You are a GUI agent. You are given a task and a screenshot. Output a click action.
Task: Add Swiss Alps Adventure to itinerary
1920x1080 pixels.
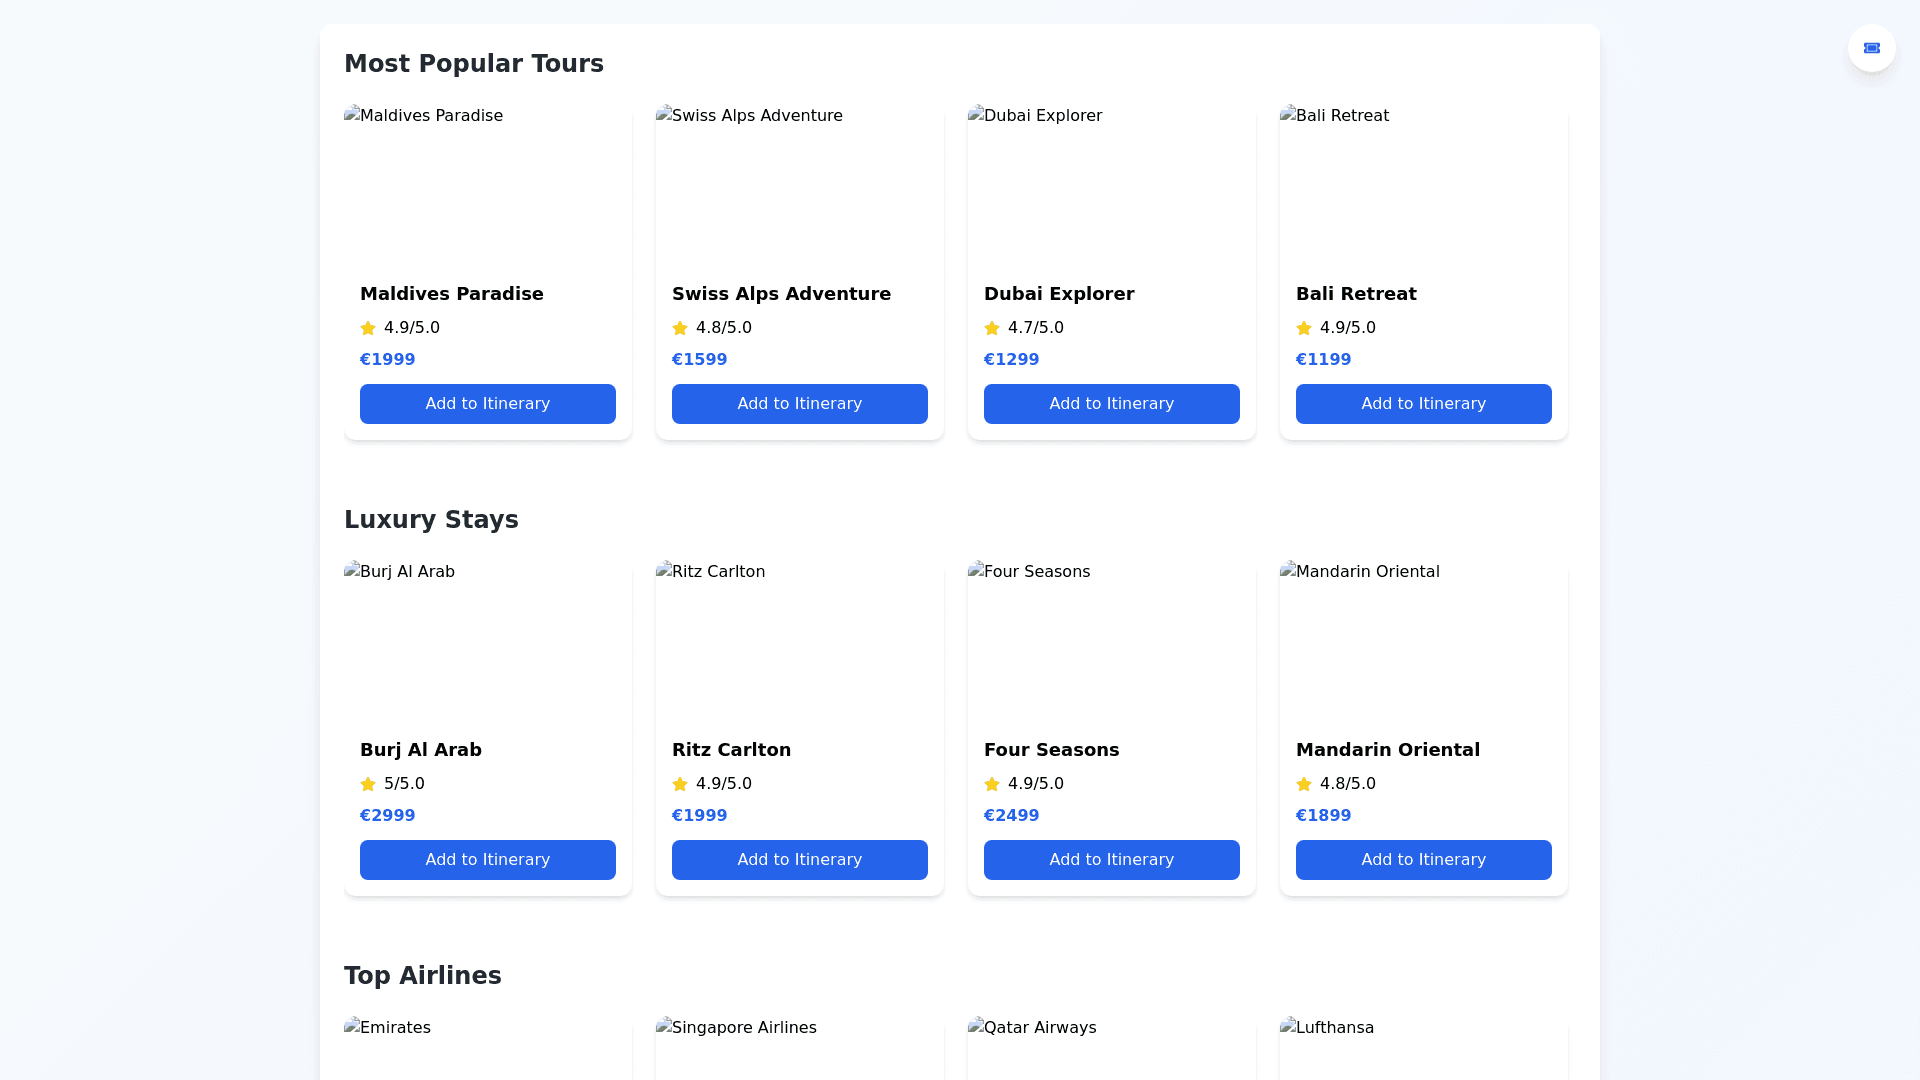[x=799, y=404]
